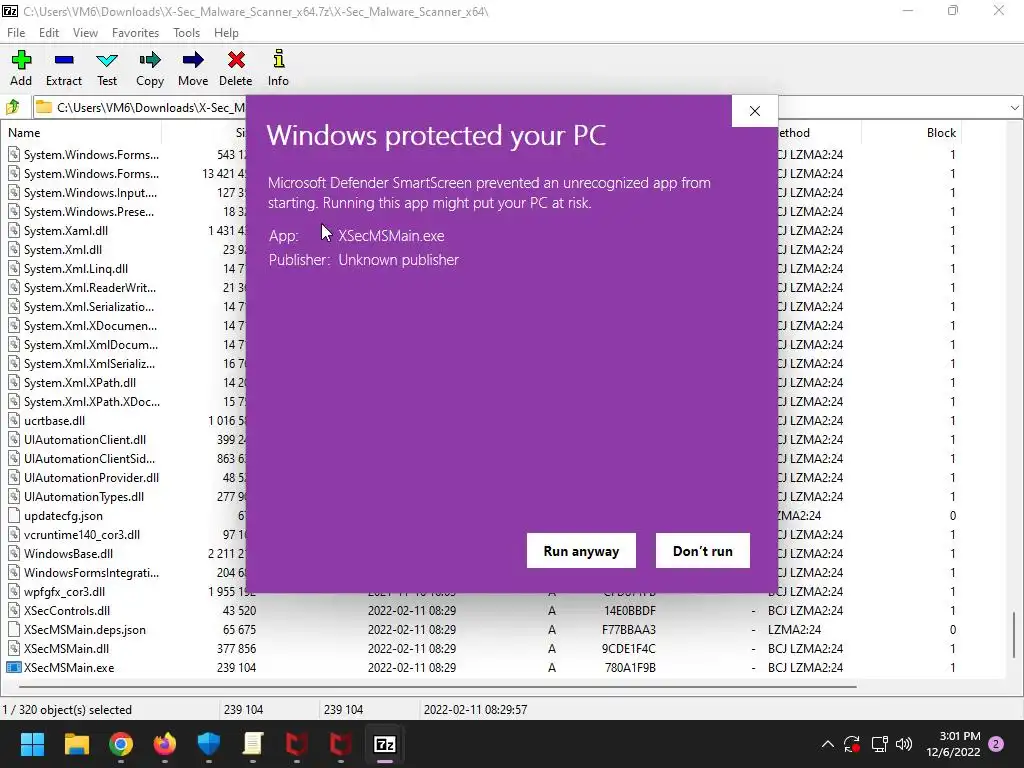Expand the address bar path dropdown

coord(1014,107)
